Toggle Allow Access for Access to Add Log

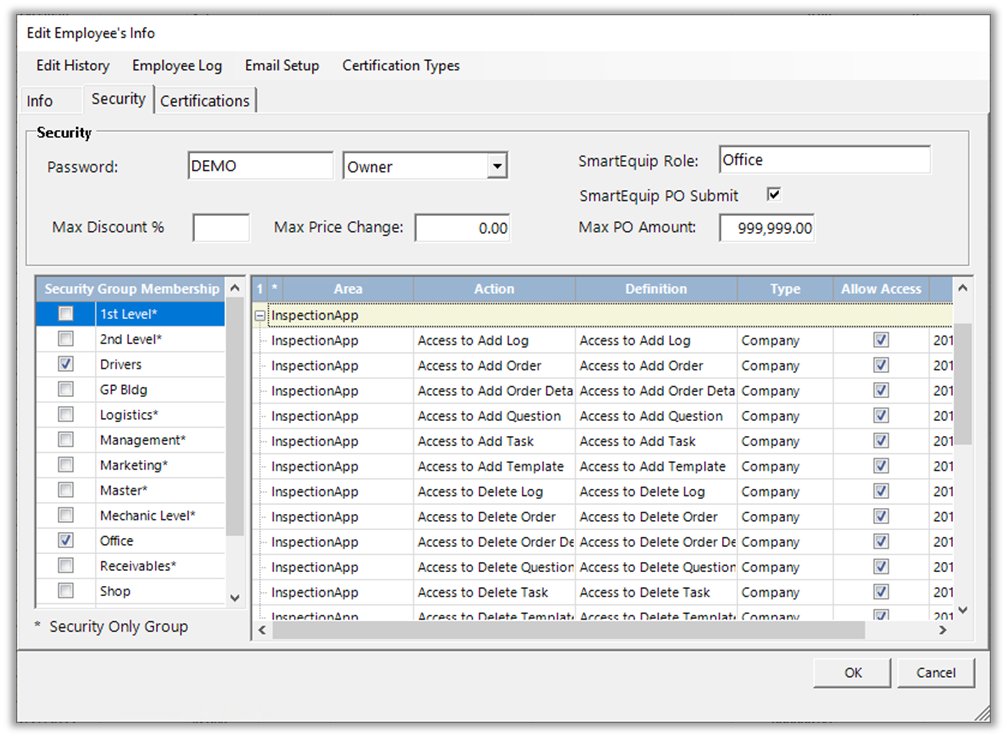[x=881, y=340]
